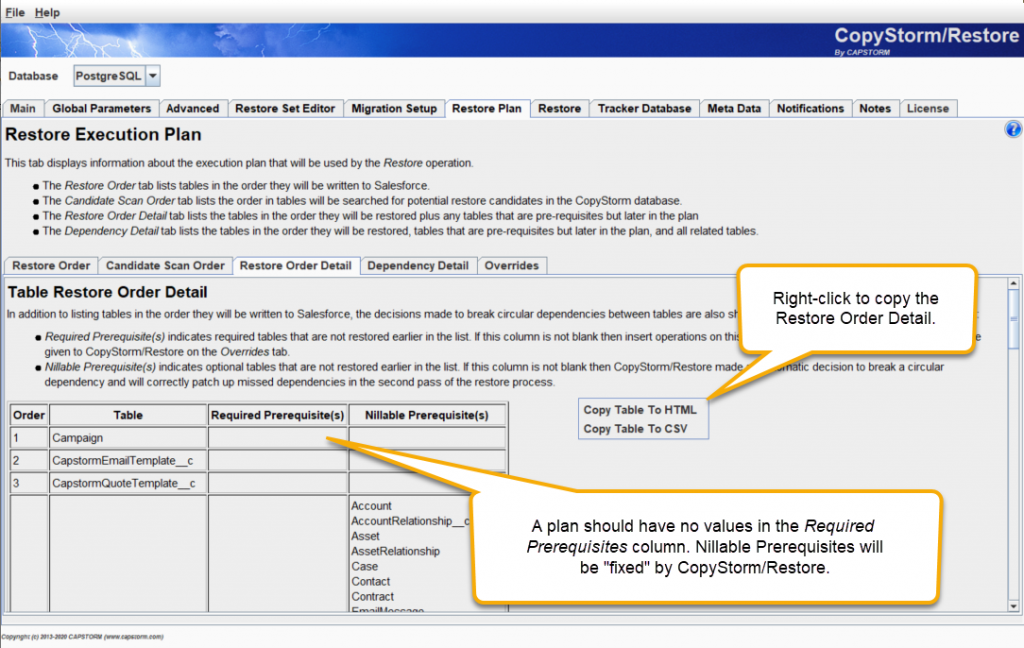Select the CapstormQuoteTemplate__c table cell
1024x648 pixels.
coord(128,483)
